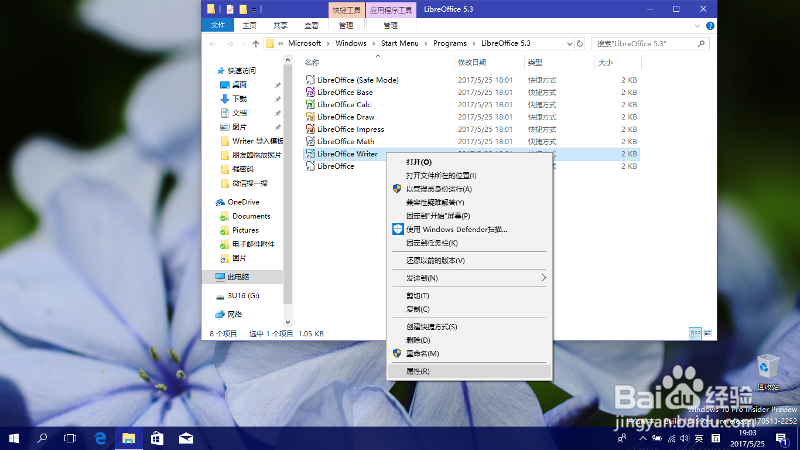Image resolution: width=800 pixels, height=450 pixels.
Task: Select Documents under OneDrive
Action: 251,216
